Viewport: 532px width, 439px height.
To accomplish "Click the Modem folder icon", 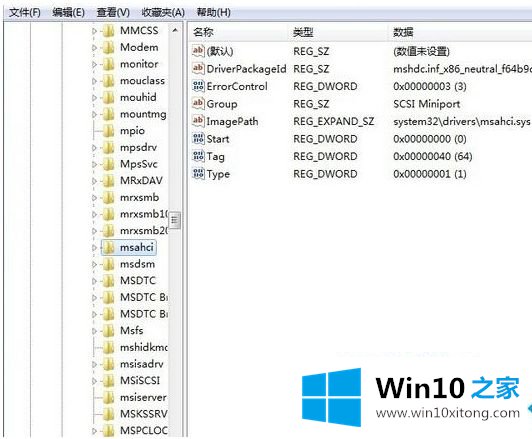I will pos(109,47).
